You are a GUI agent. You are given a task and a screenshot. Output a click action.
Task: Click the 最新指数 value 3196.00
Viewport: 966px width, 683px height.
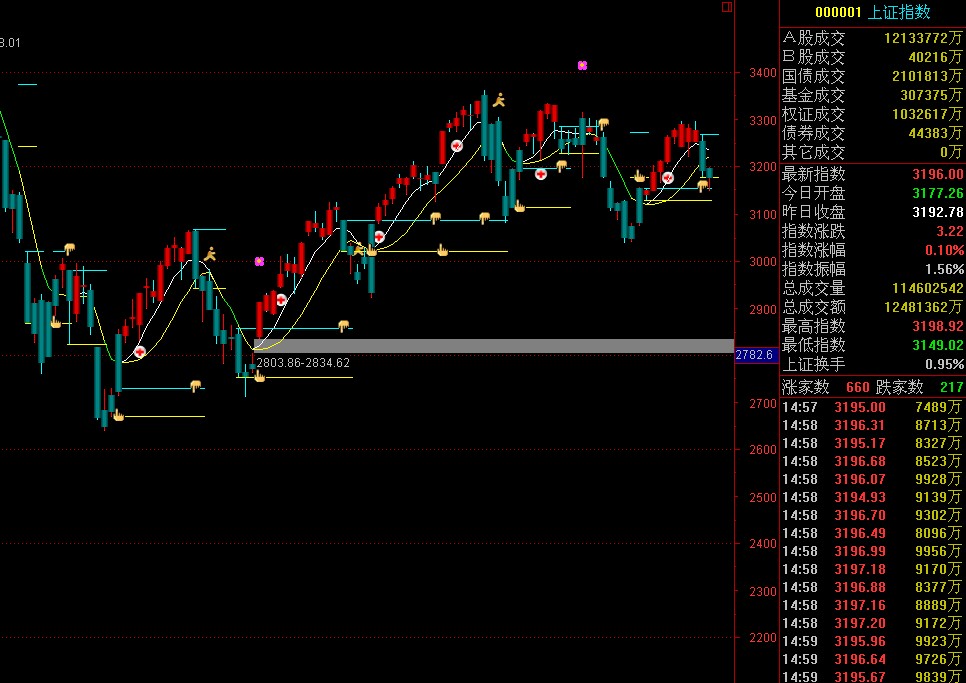(938, 174)
